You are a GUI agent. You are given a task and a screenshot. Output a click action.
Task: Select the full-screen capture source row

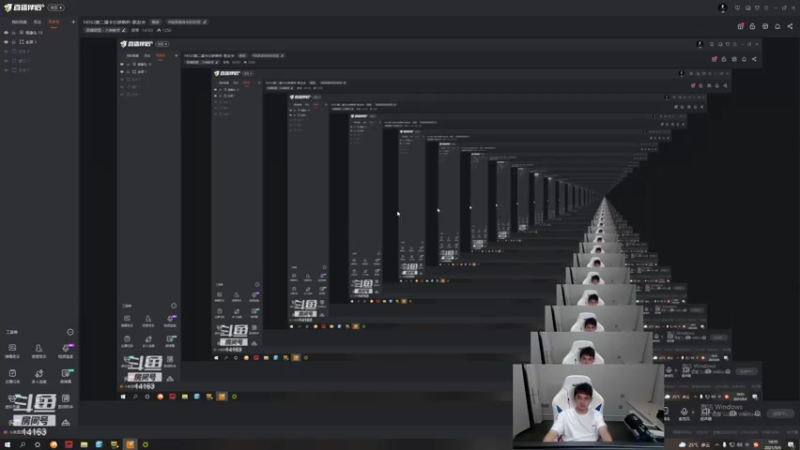click(x=39, y=42)
